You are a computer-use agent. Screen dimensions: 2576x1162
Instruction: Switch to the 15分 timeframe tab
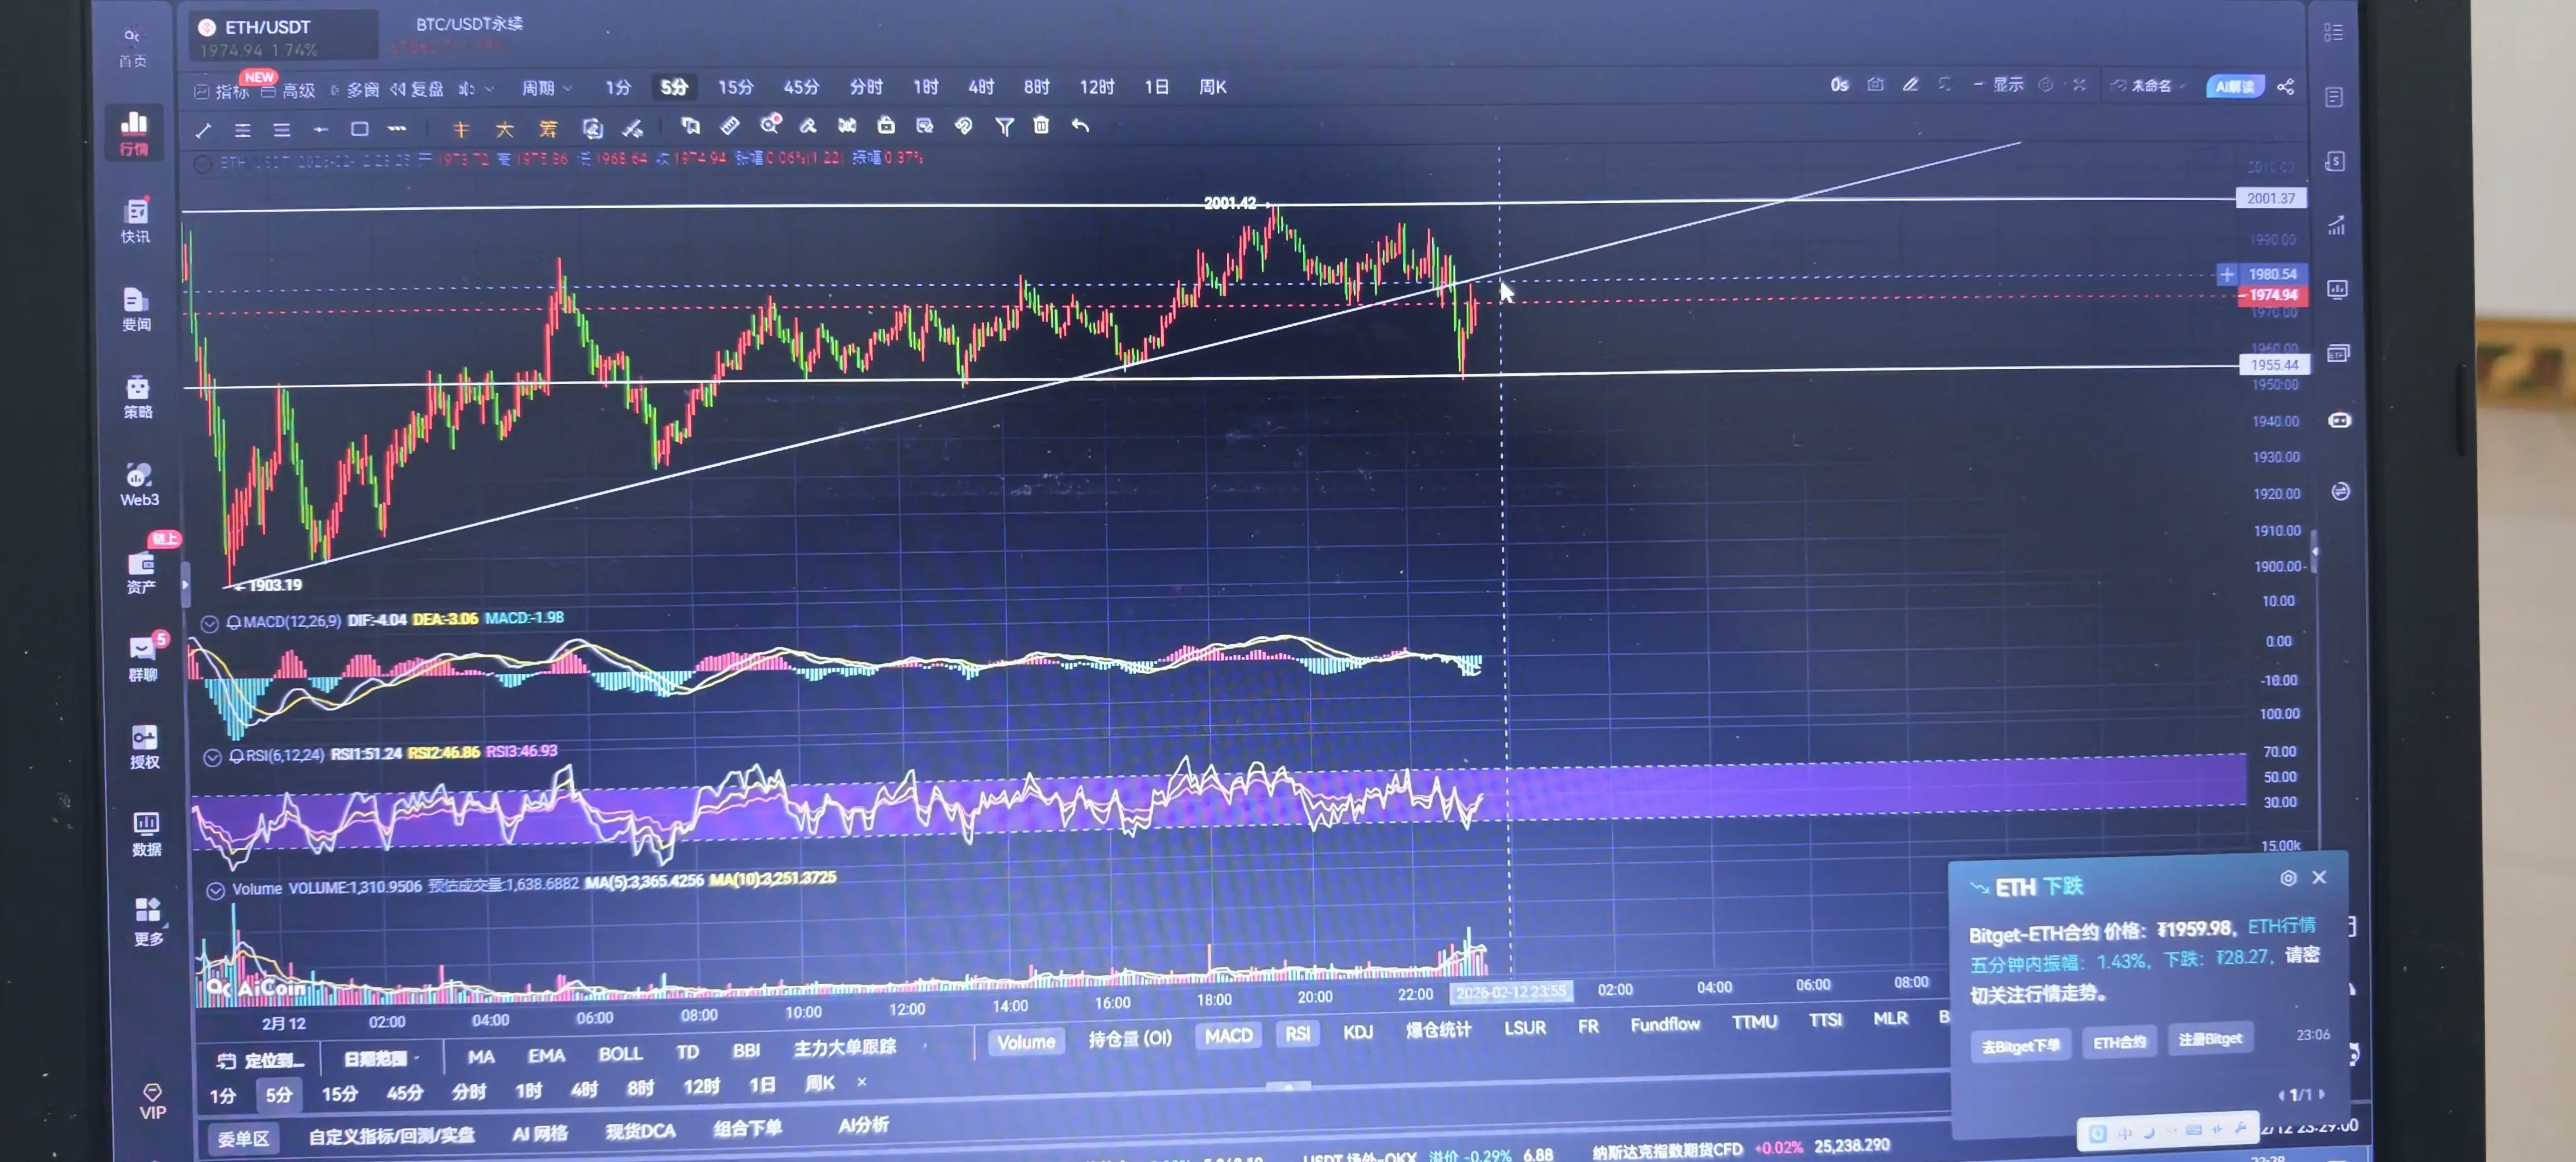click(735, 88)
